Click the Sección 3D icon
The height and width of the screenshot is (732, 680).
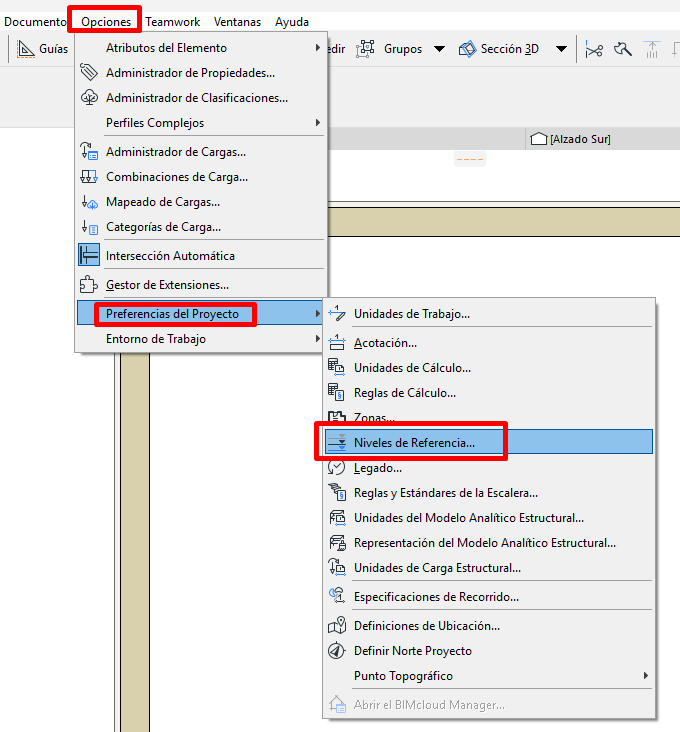467,48
